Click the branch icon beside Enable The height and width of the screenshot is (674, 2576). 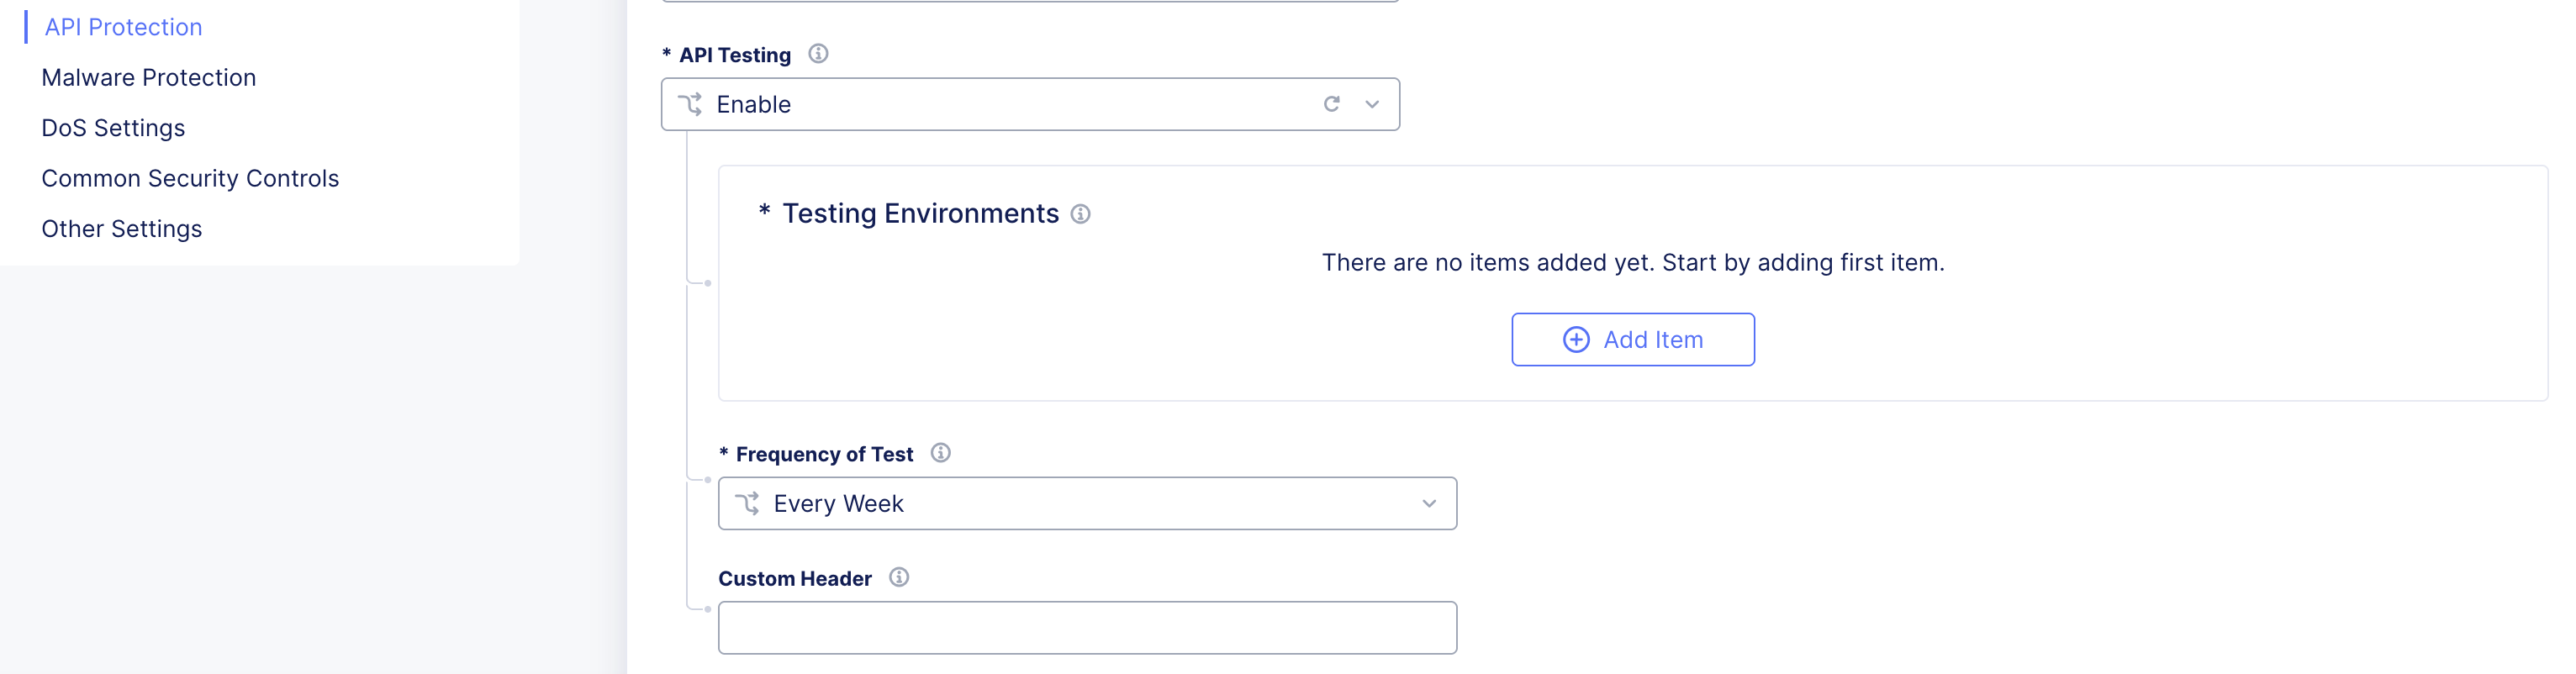(691, 104)
